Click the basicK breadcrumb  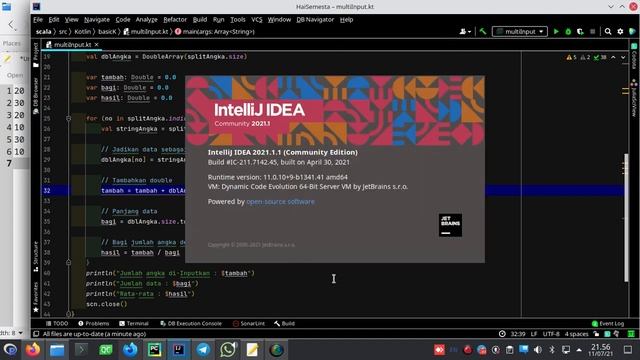tap(107, 31)
